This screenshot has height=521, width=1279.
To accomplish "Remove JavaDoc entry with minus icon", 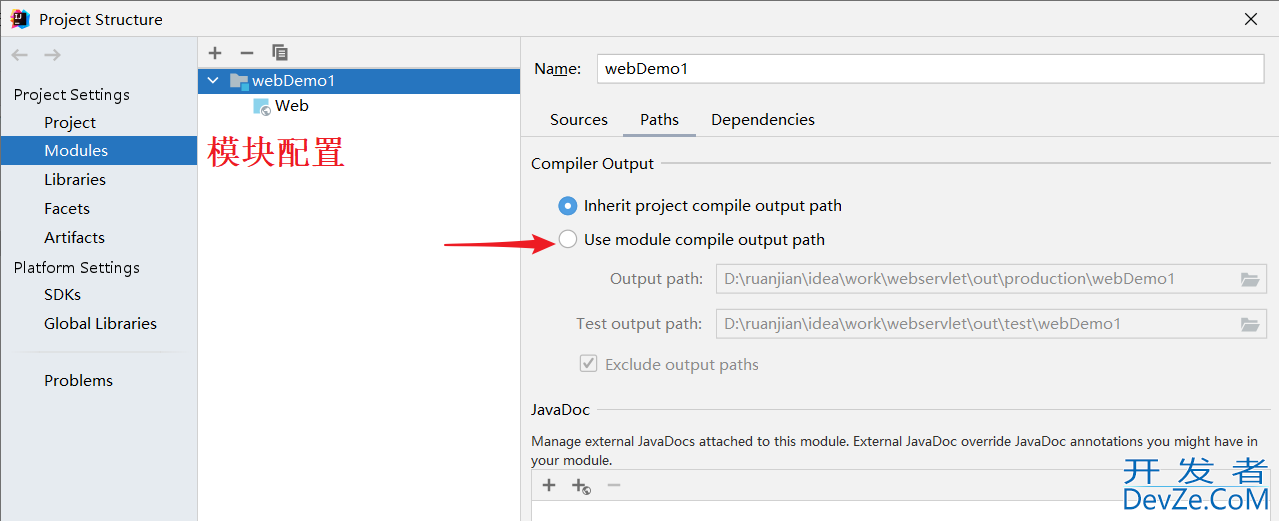I will [x=614, y=485].
